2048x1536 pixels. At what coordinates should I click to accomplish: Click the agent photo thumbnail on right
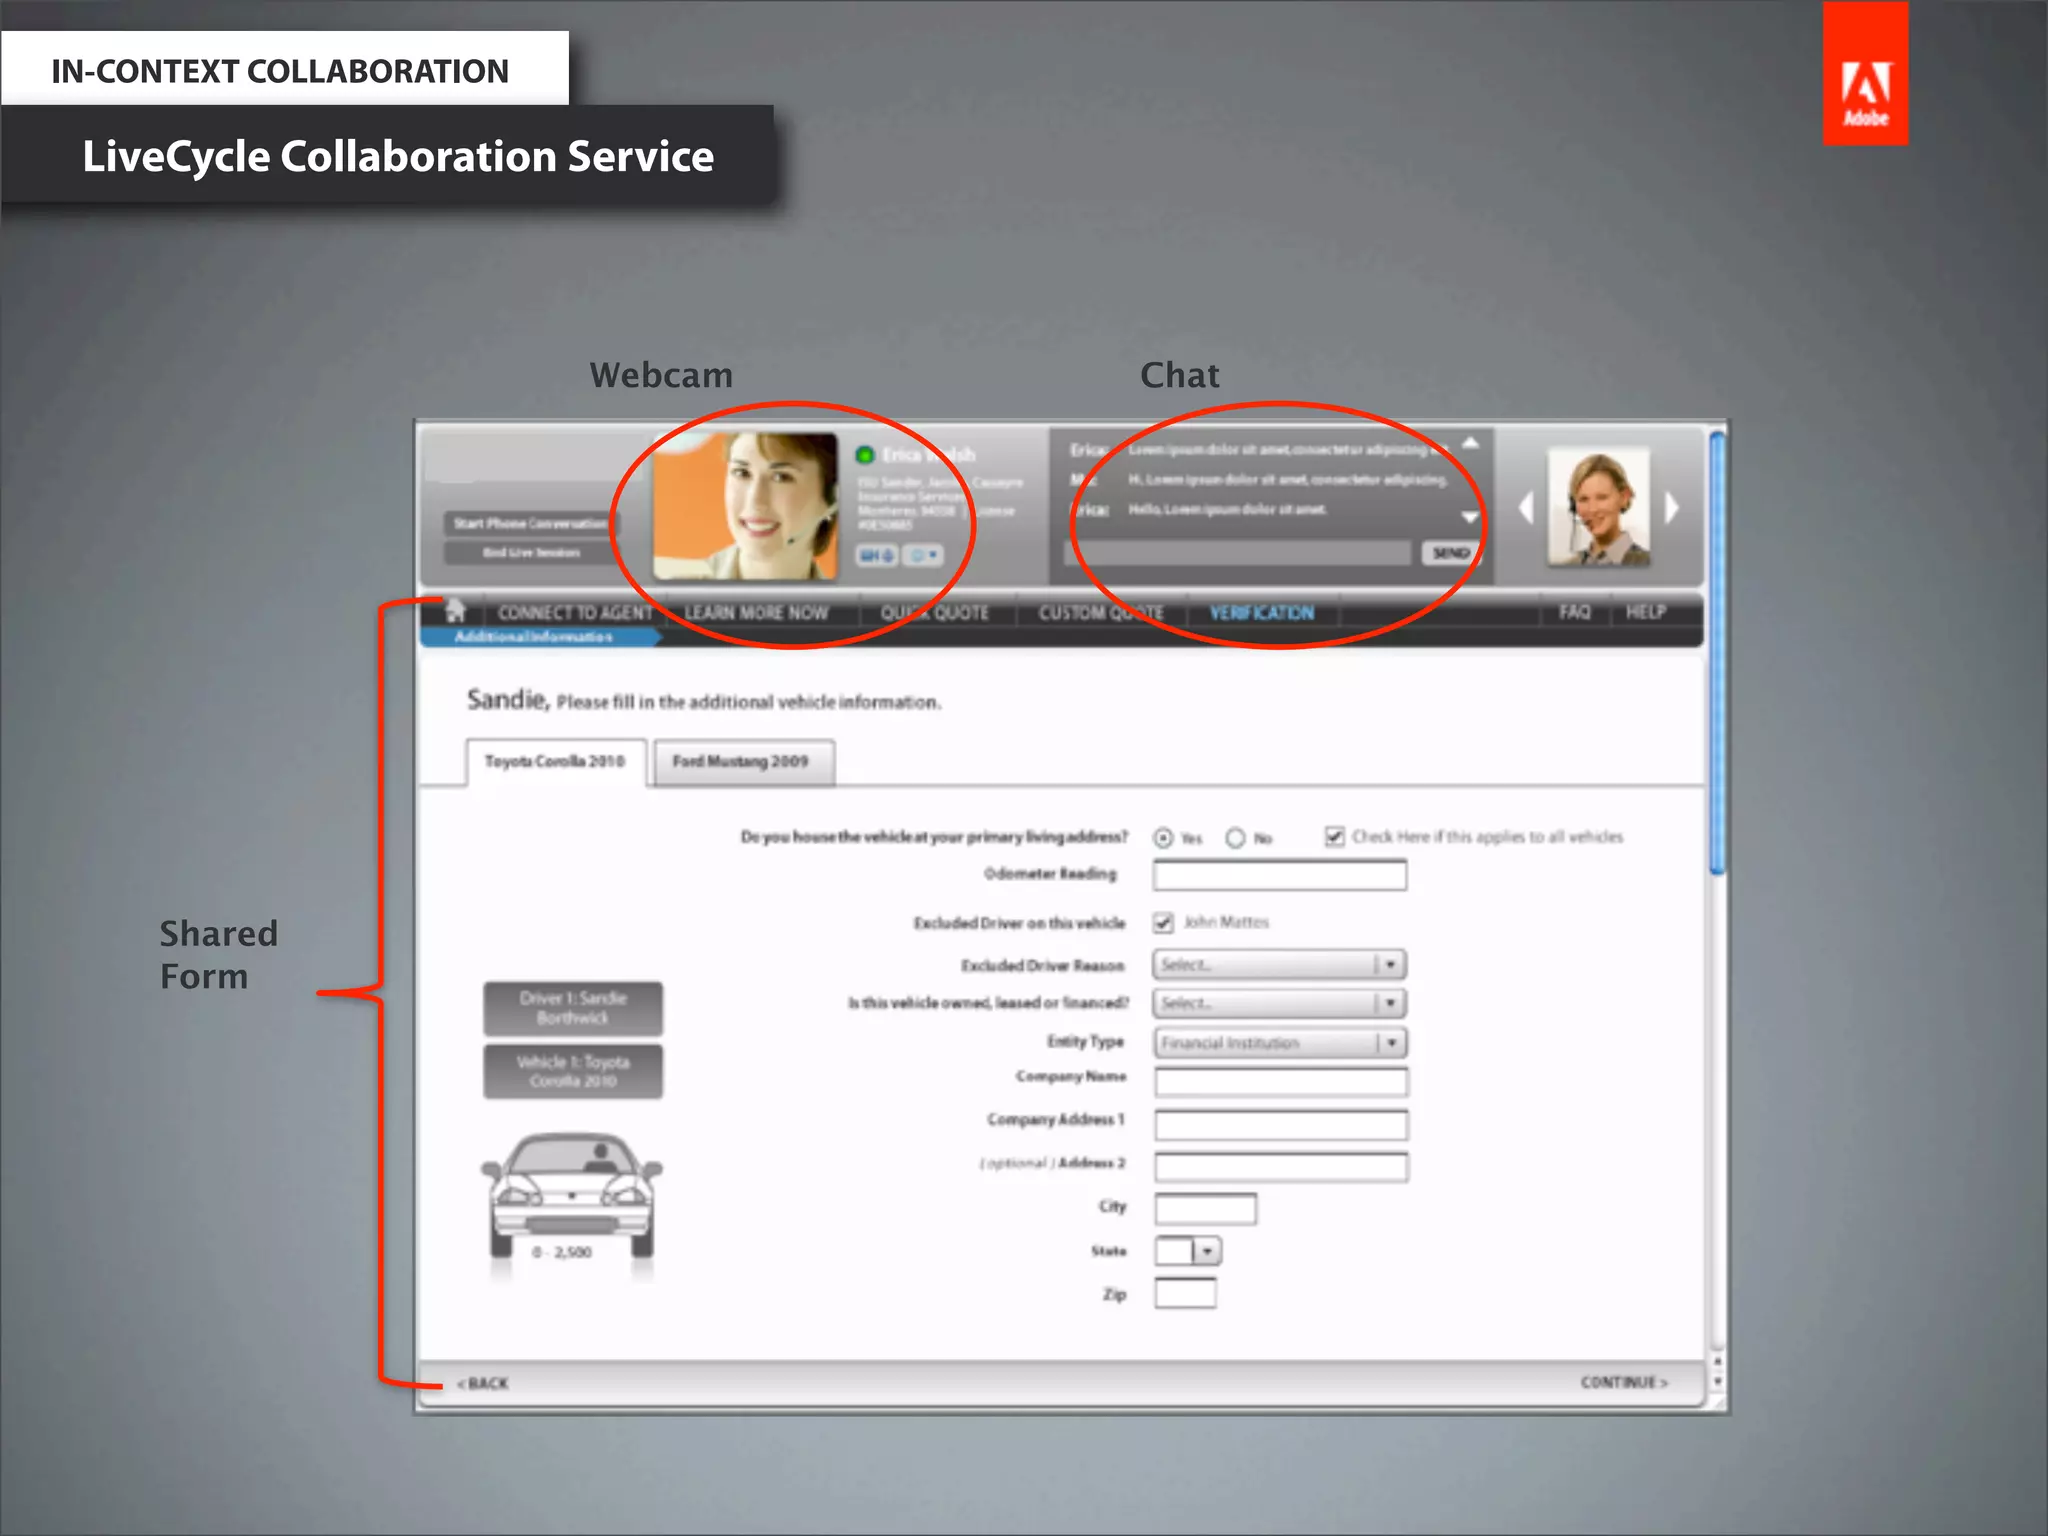click(1598, 506)
